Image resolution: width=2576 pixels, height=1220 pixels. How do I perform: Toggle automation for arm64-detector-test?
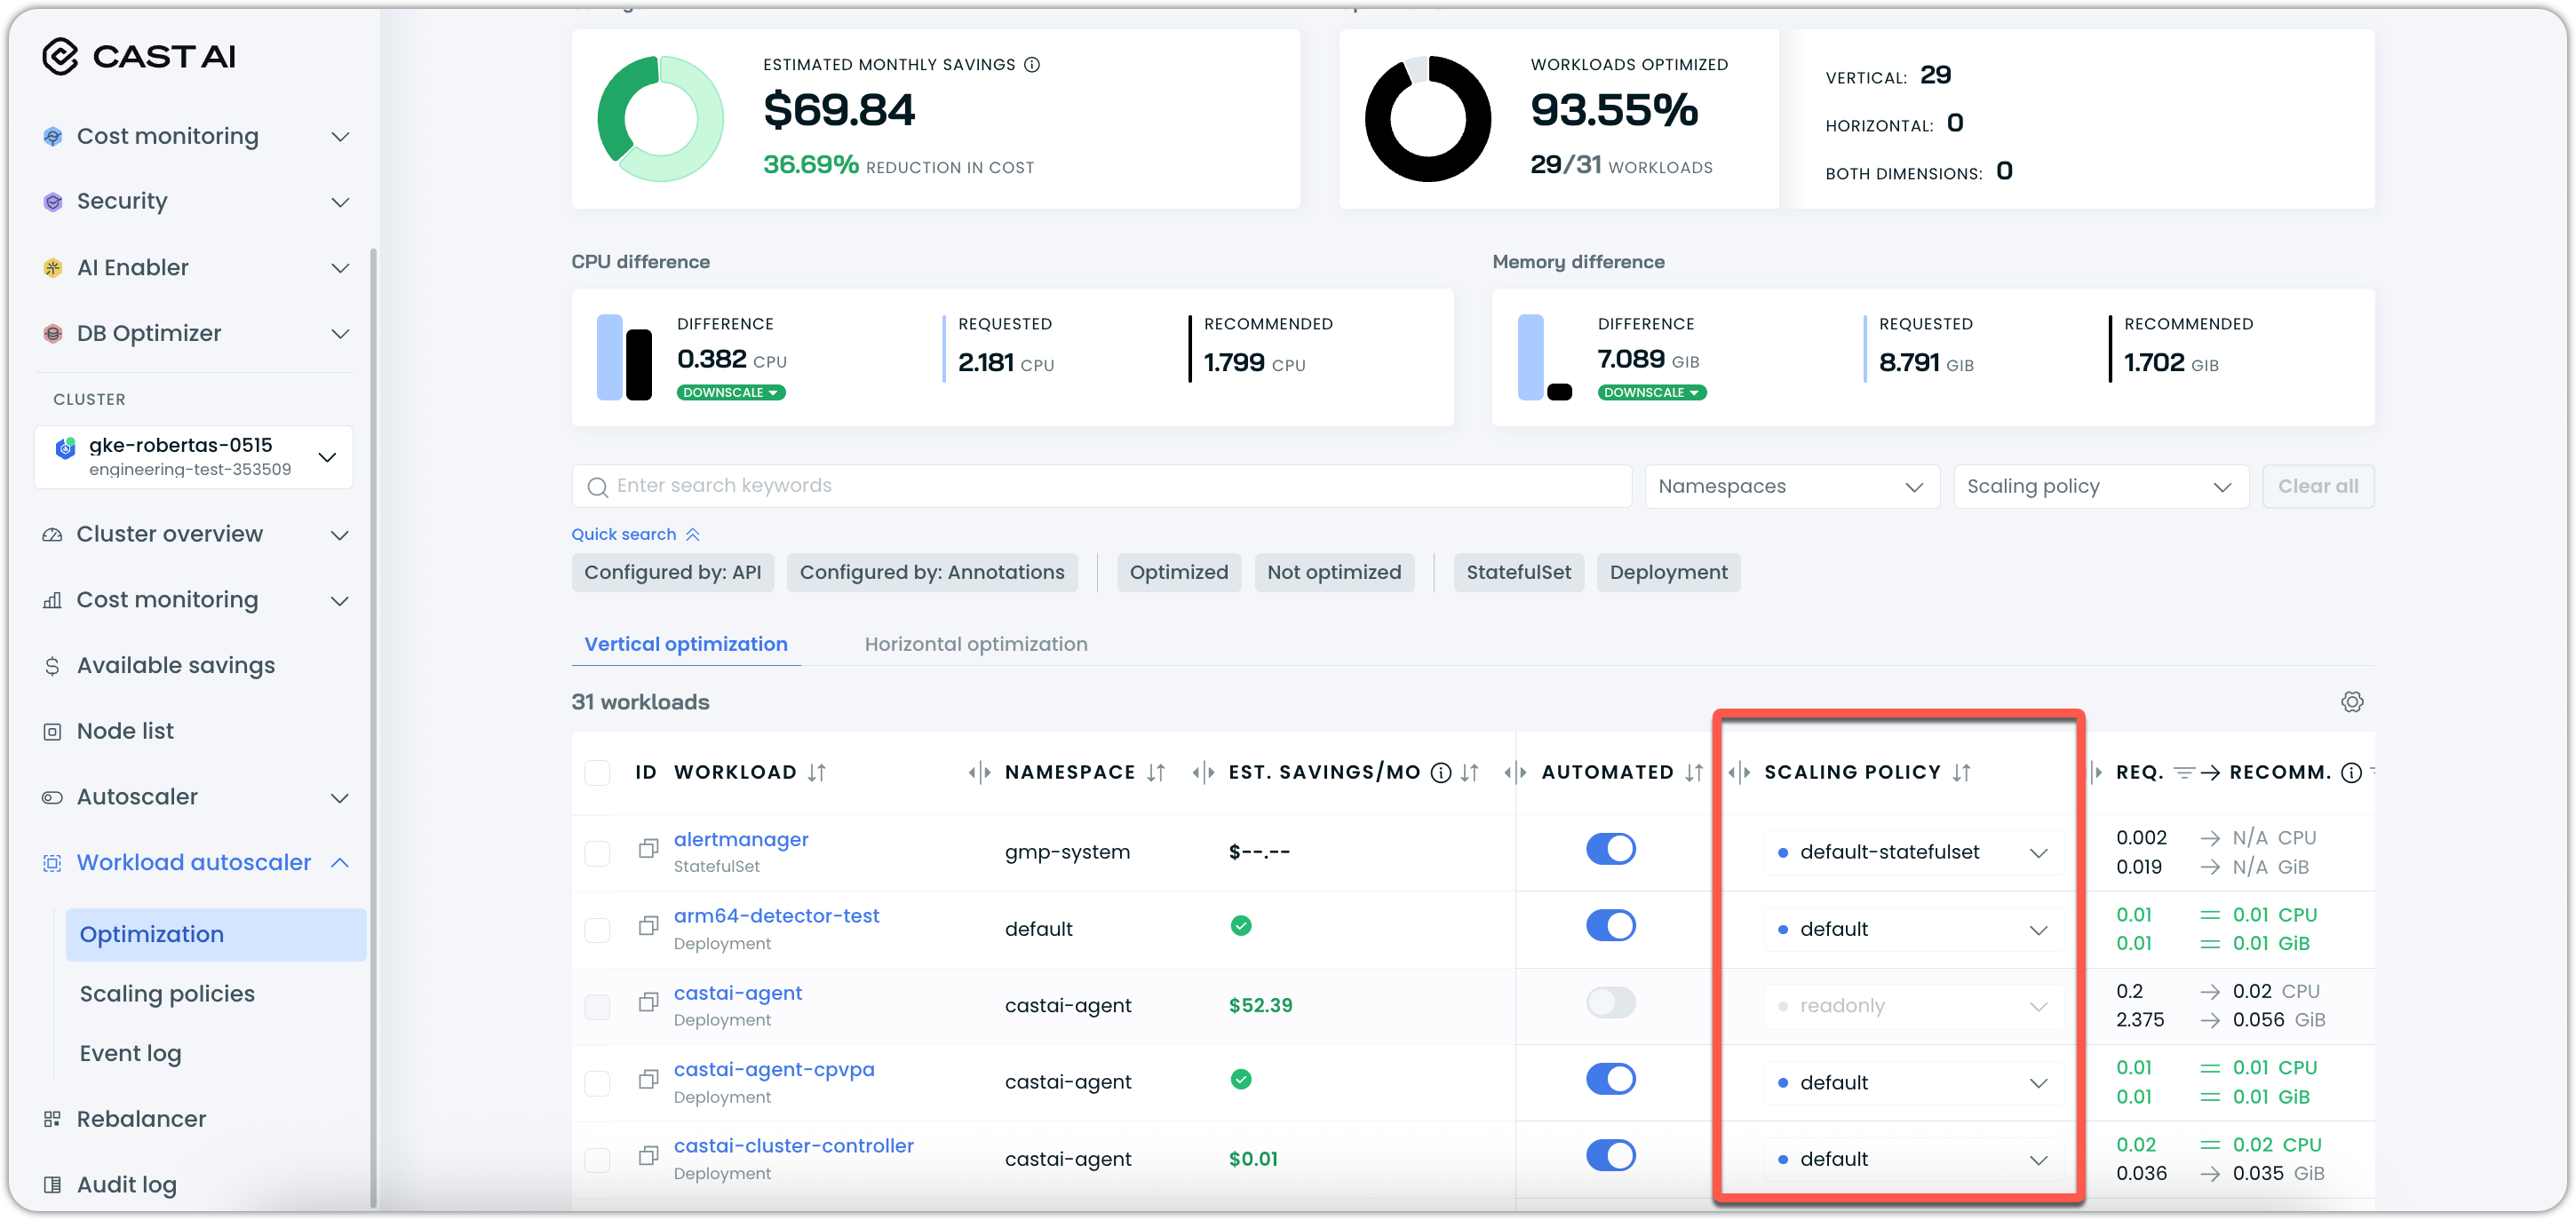1610,926
